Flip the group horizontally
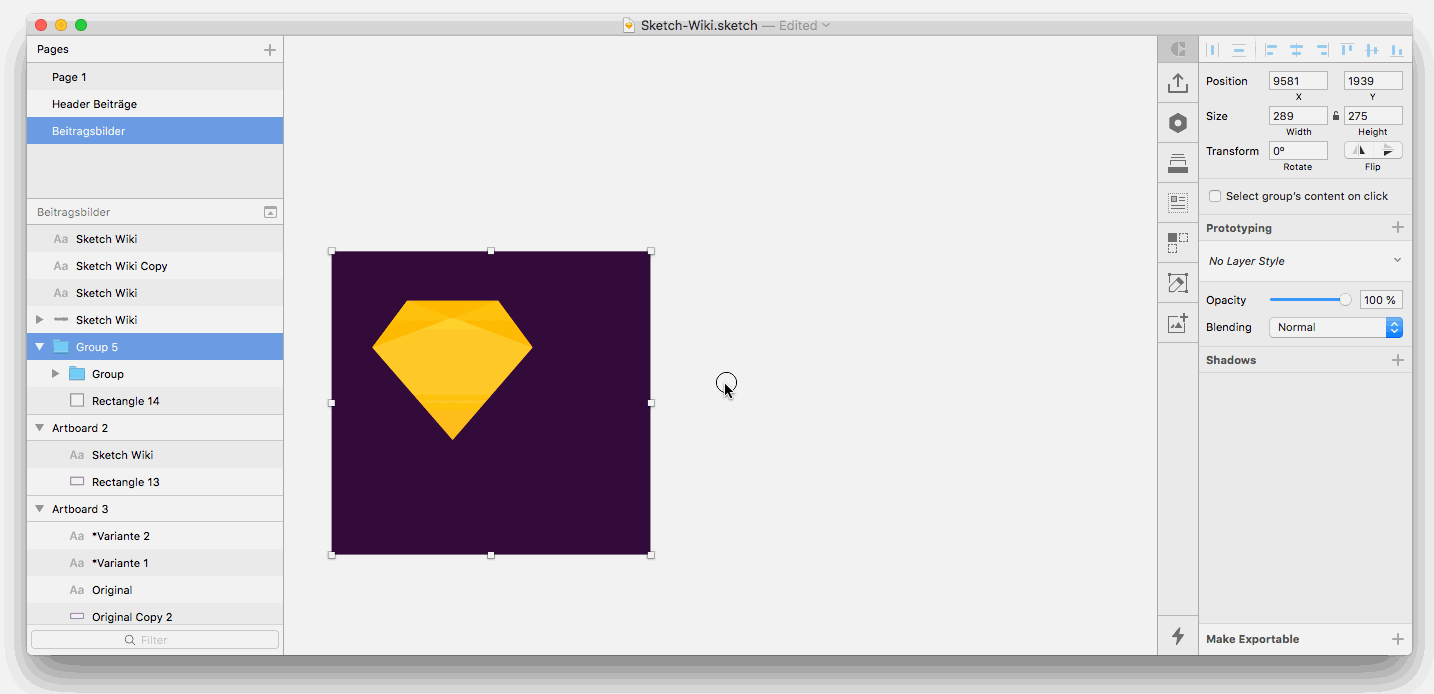Viewport: 1434px width, 694px height. (1358, 151)
